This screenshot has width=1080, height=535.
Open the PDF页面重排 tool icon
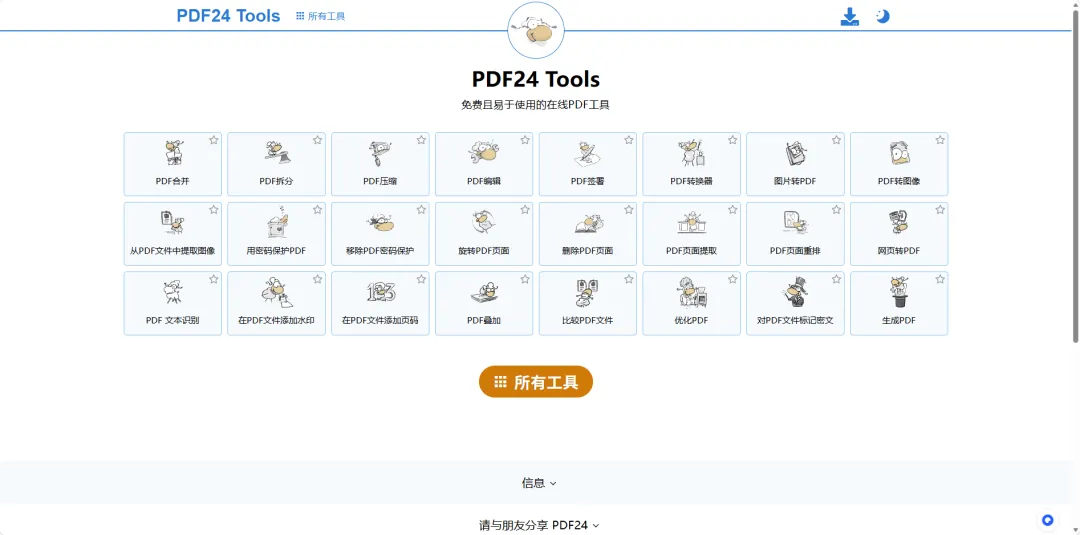796,222
